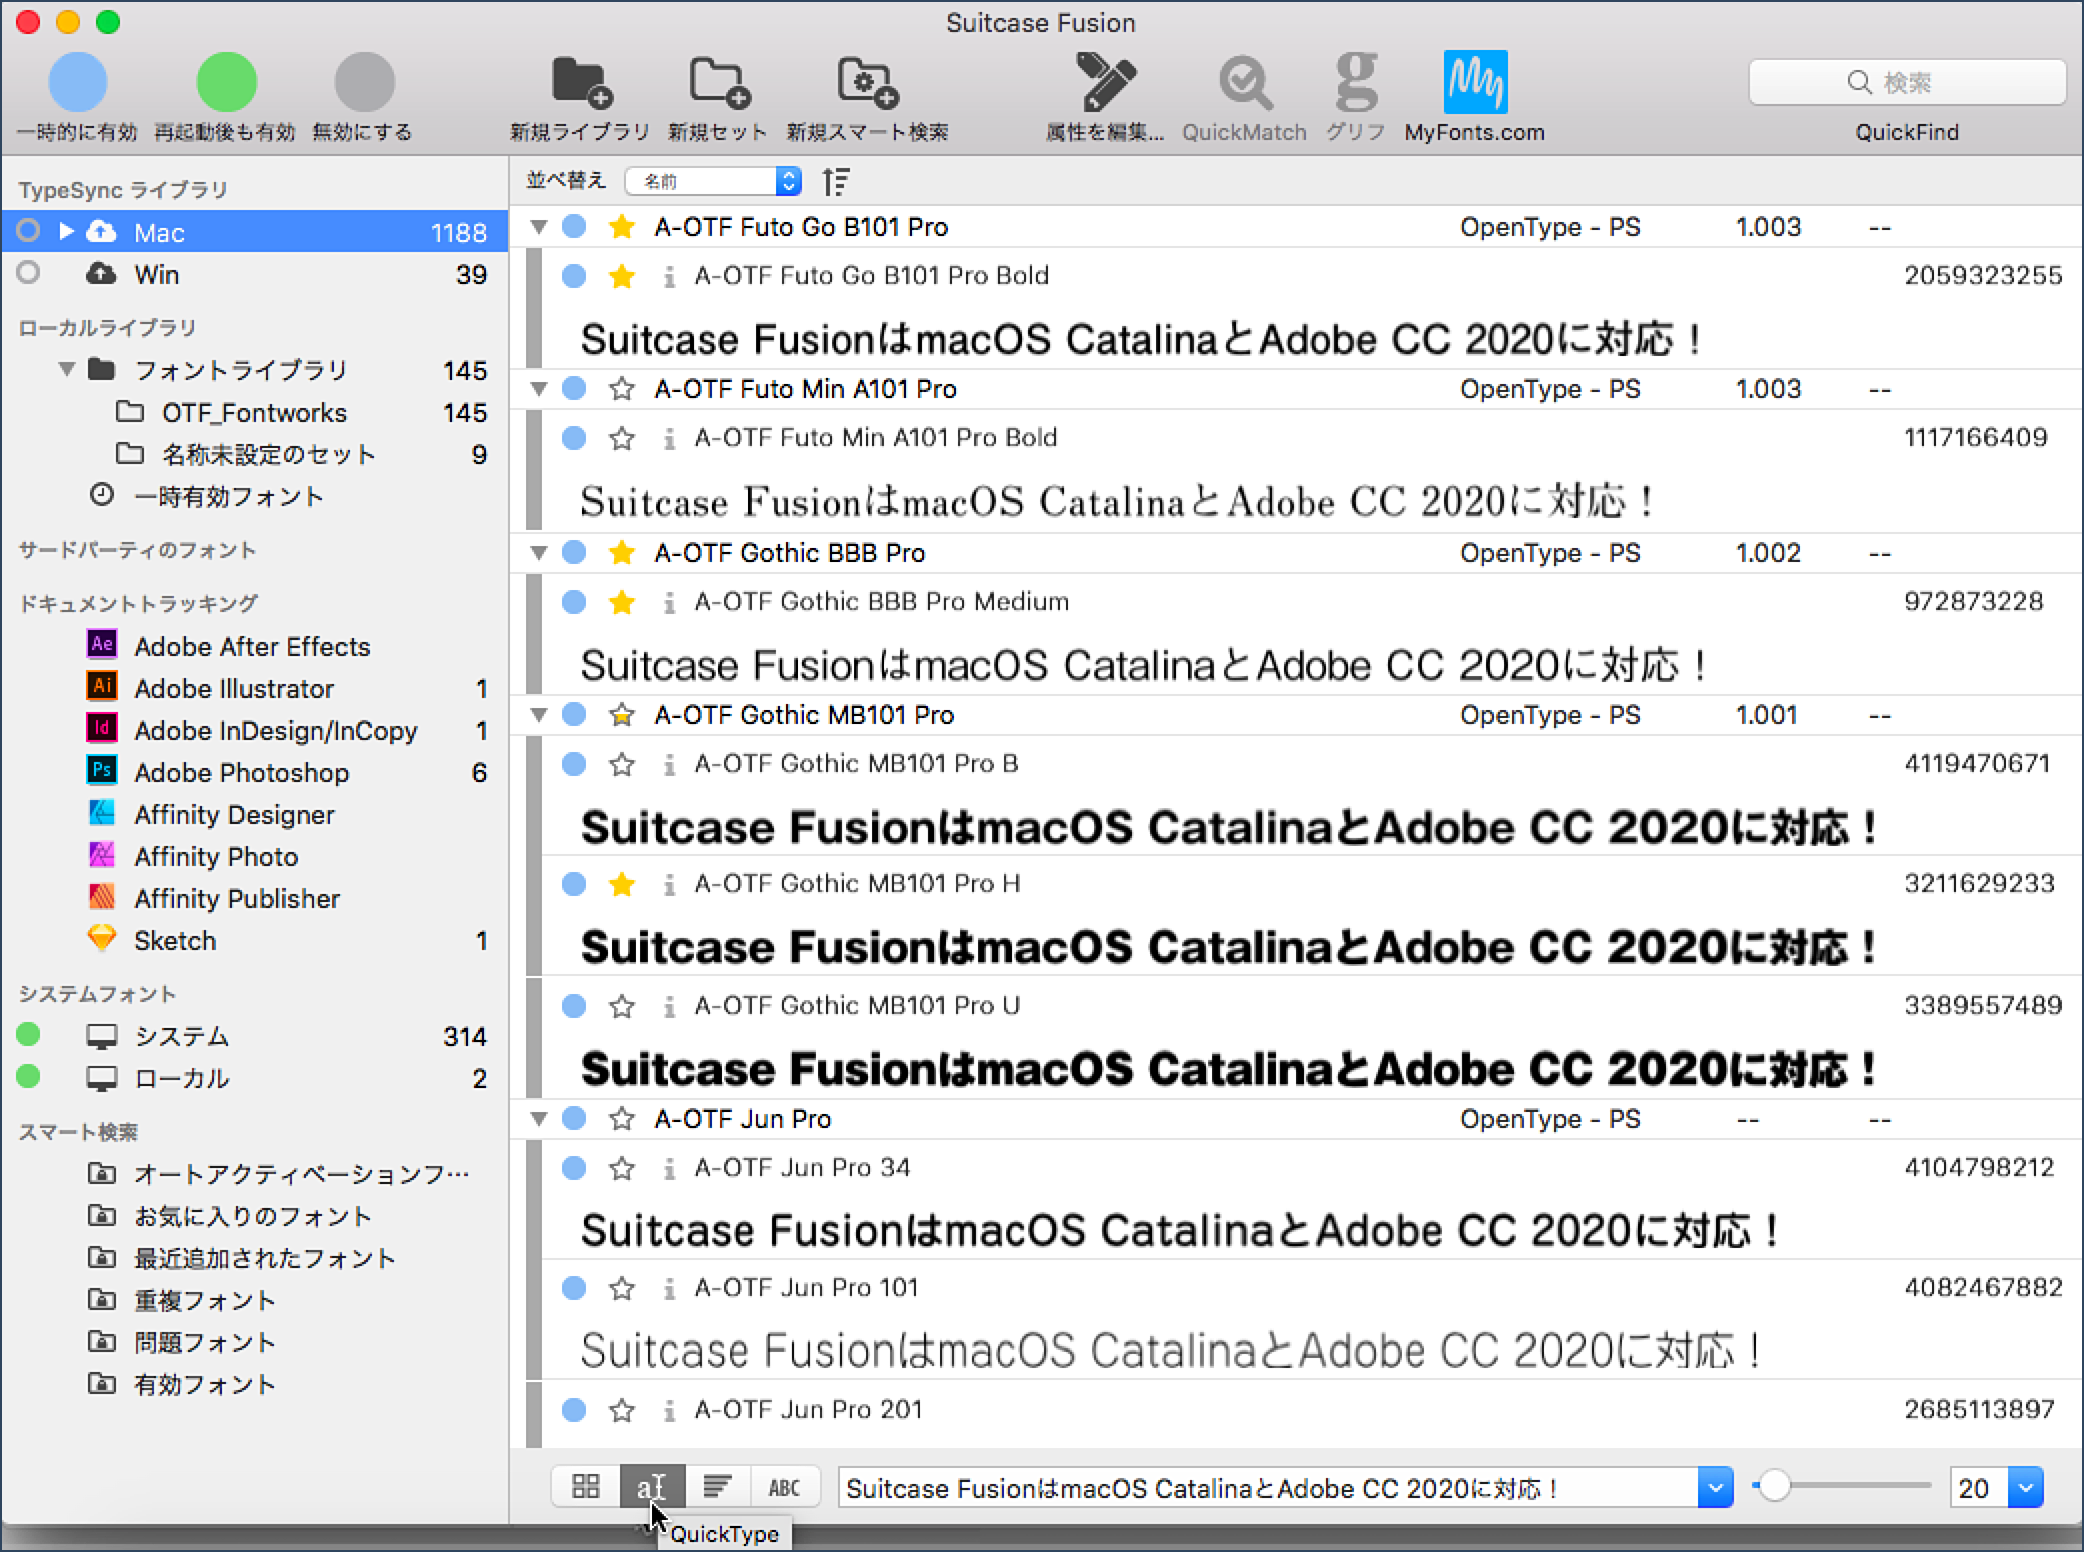Create a new library with folder icon
Image resolution: width=2084 pixels, height=1552 pixels.
tap(580, 82)
